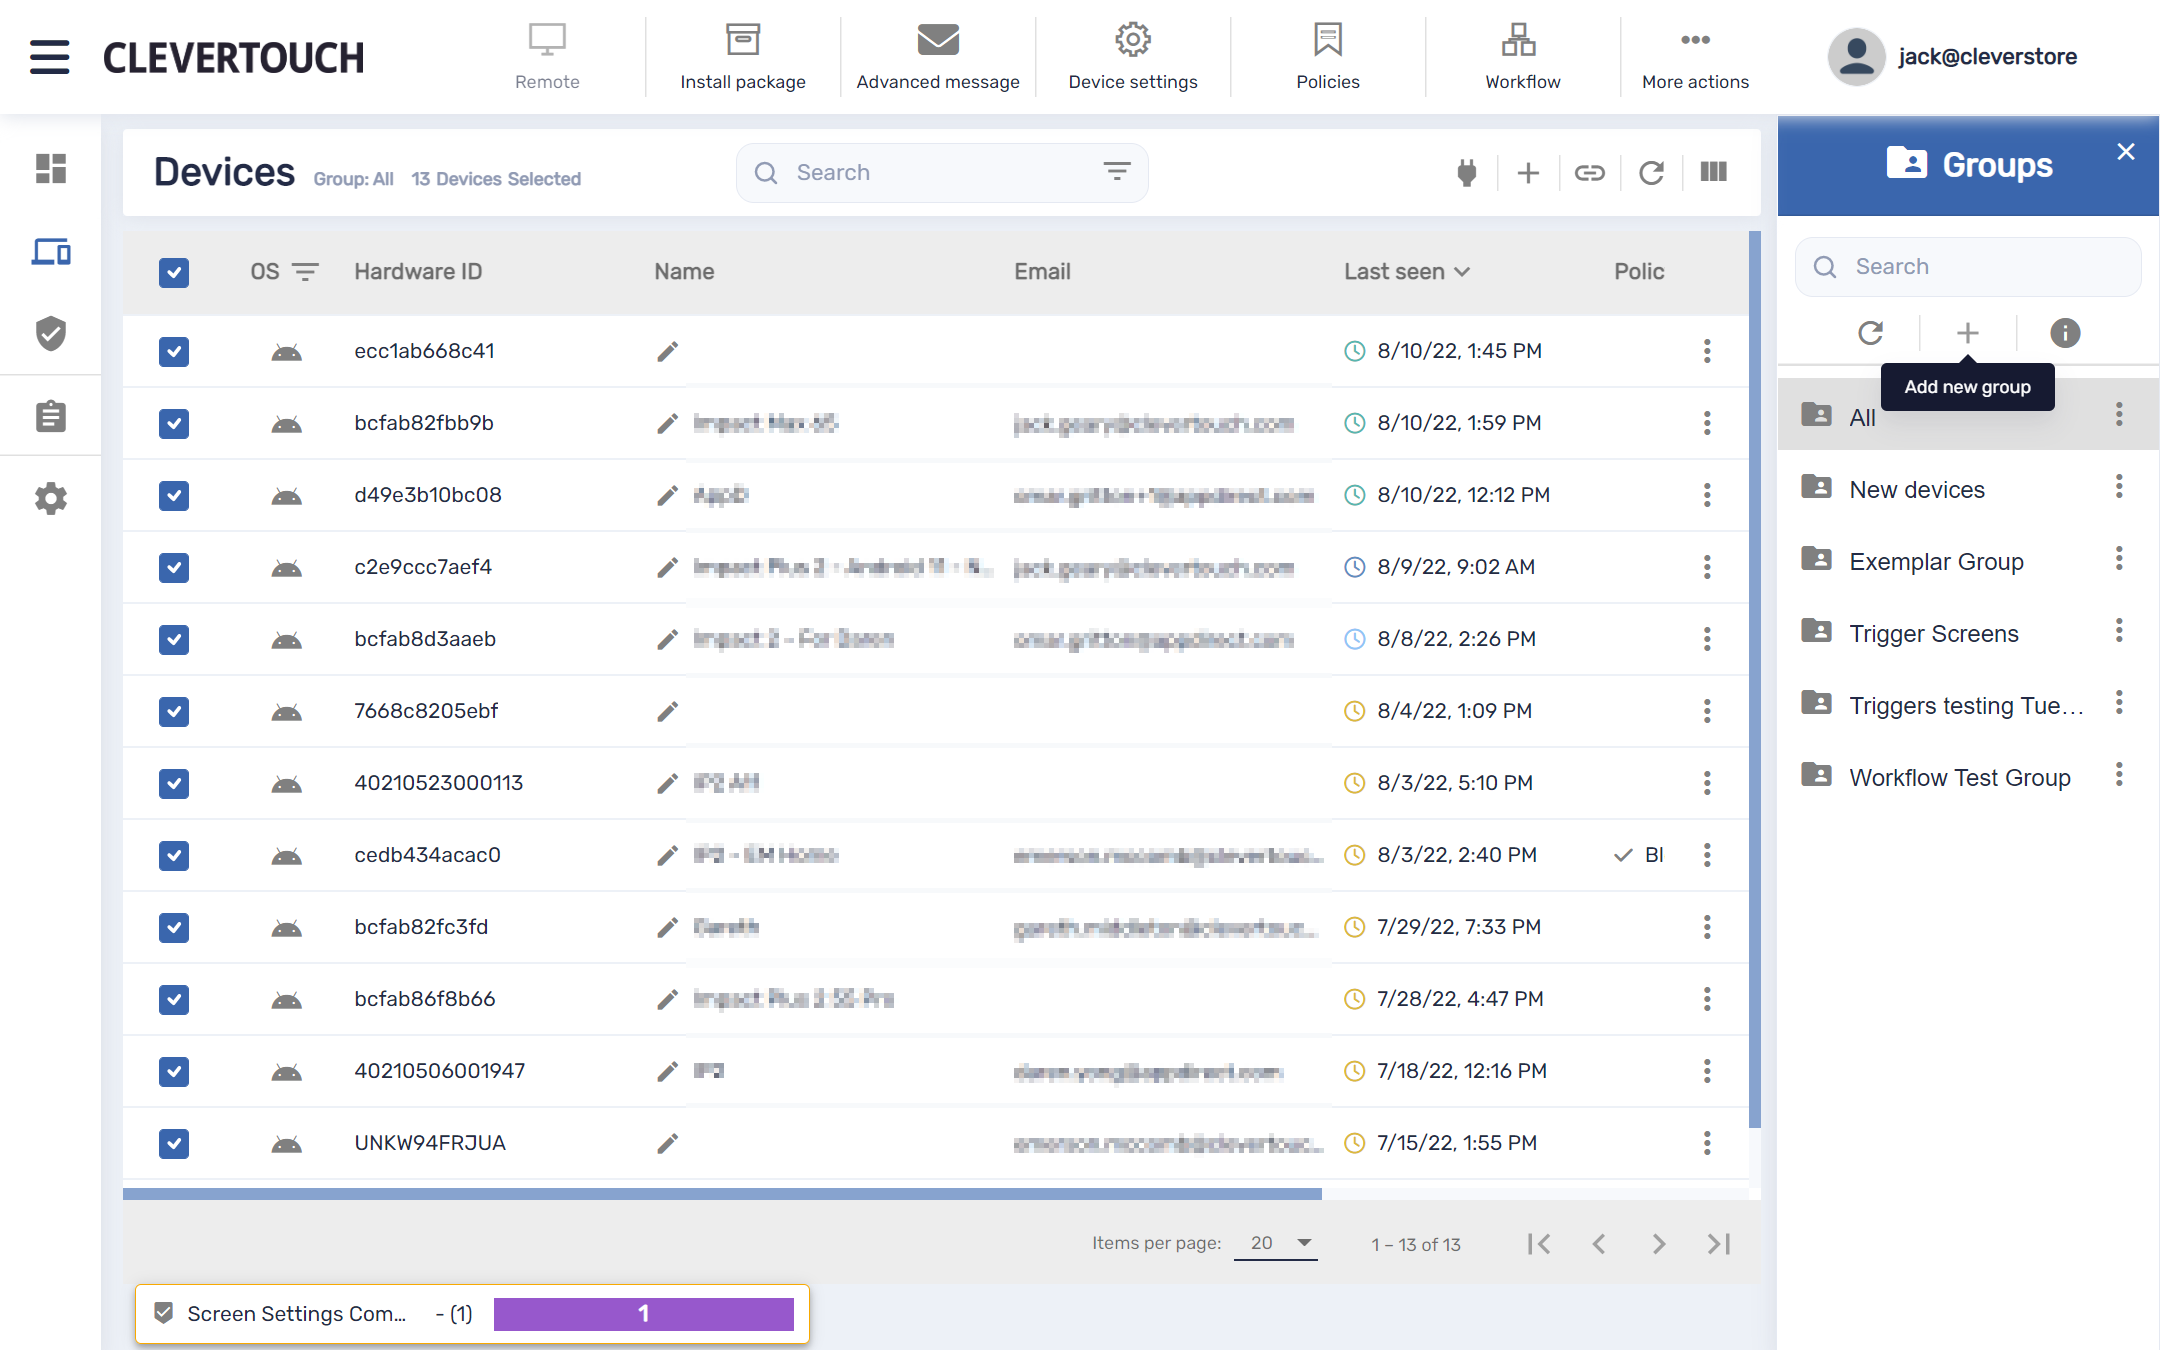Uncheck device bcfab8d3aaeb
Image resolution: width=2160 pixels, height=1350 pixels.
point(174,639)
